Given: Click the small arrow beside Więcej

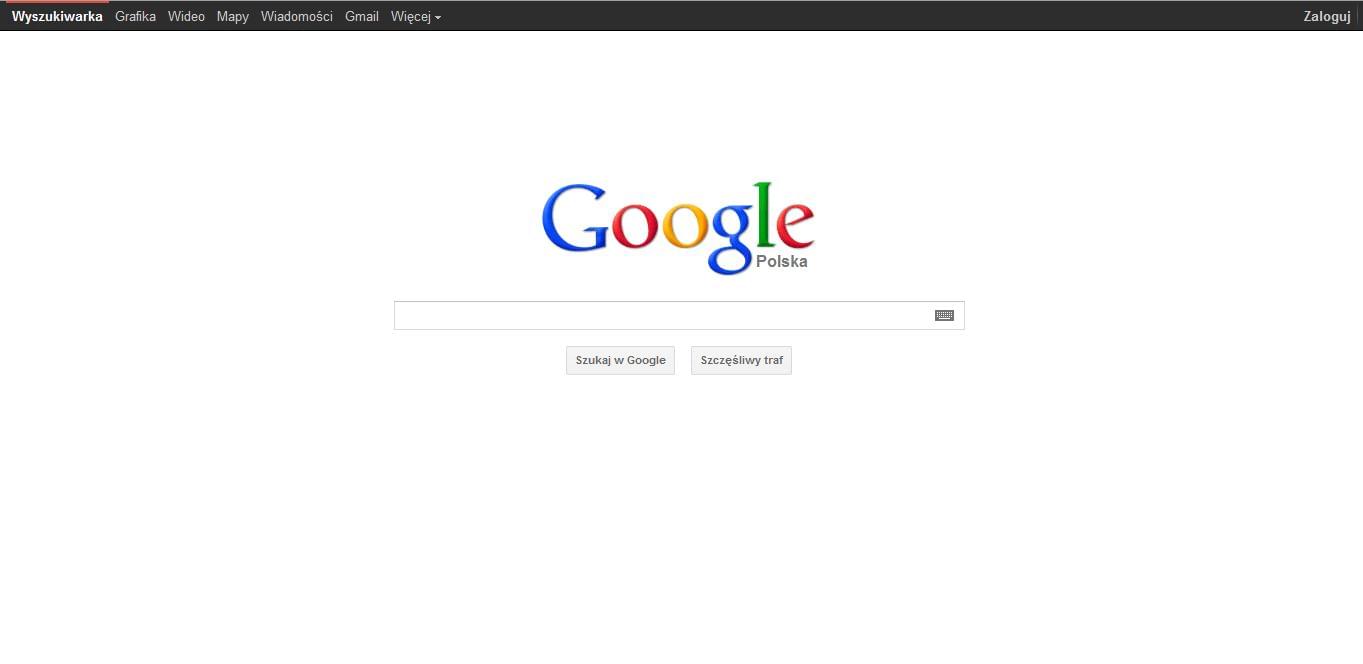Looking at the screenshot, I should coord(438,18).
